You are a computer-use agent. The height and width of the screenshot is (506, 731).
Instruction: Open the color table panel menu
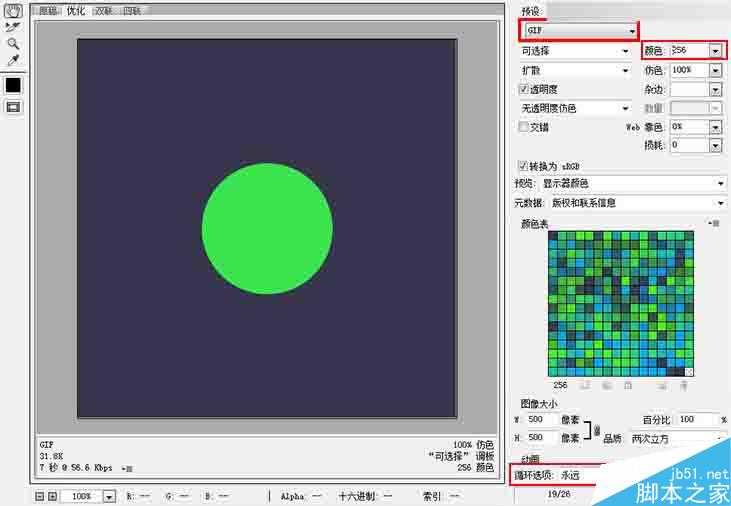(x=714, y=223)
